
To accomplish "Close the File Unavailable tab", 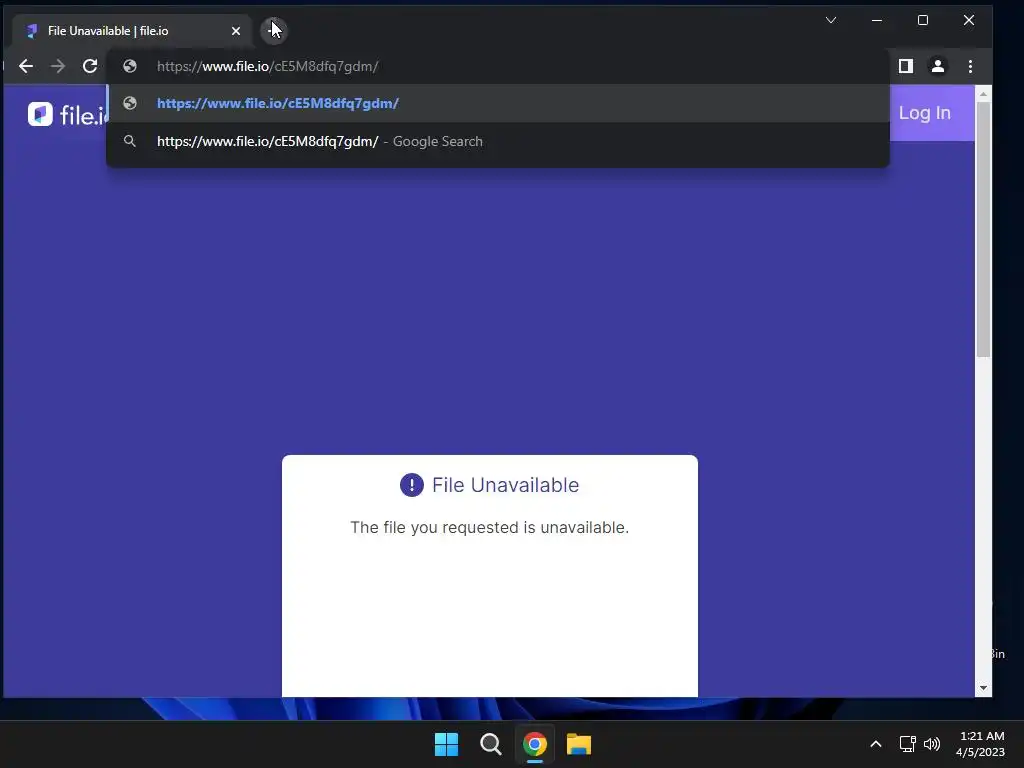I will click(236, 31).
